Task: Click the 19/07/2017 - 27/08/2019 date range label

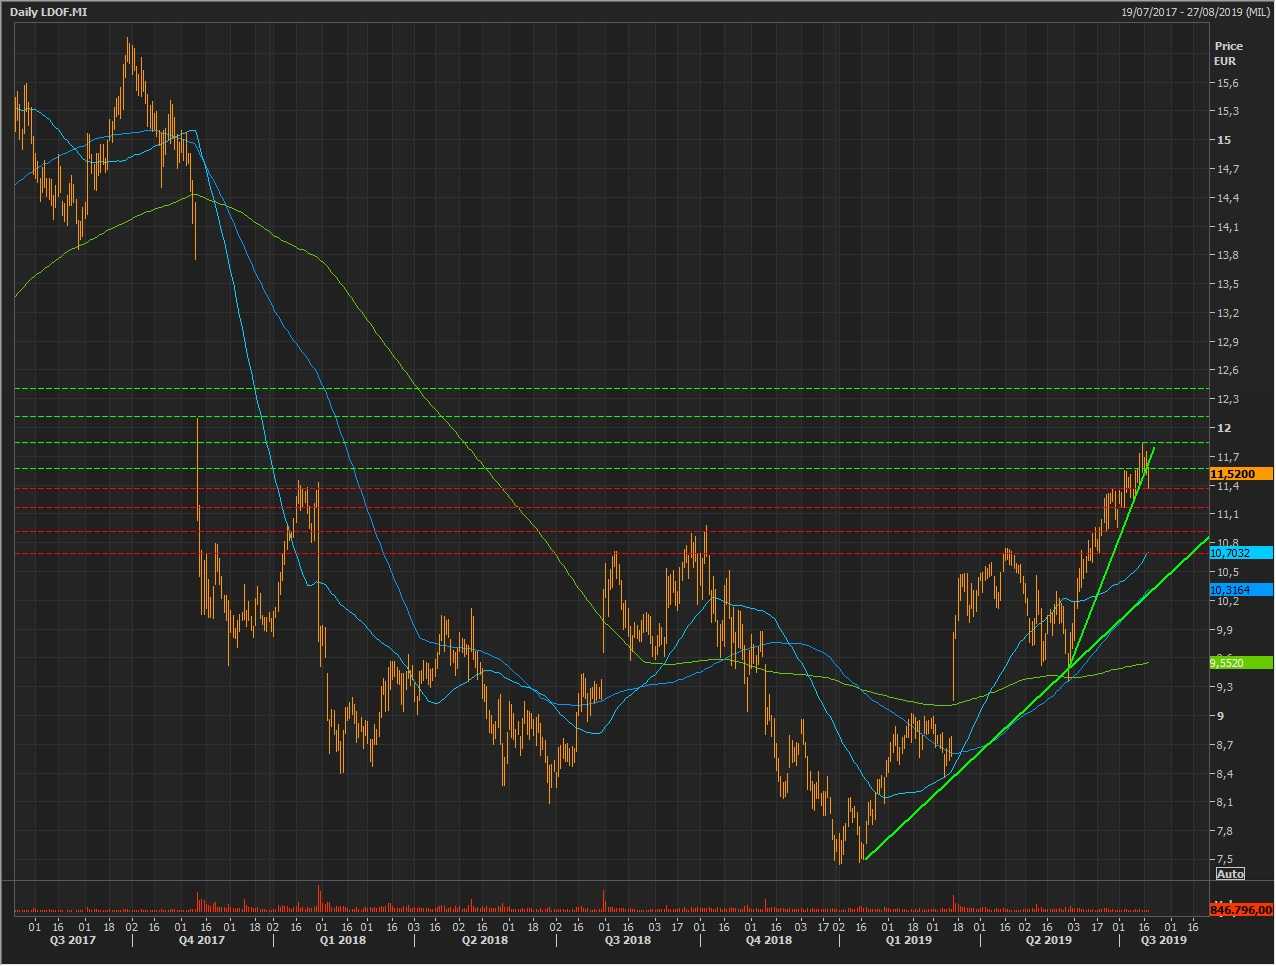Action: tap(1195, 11)
